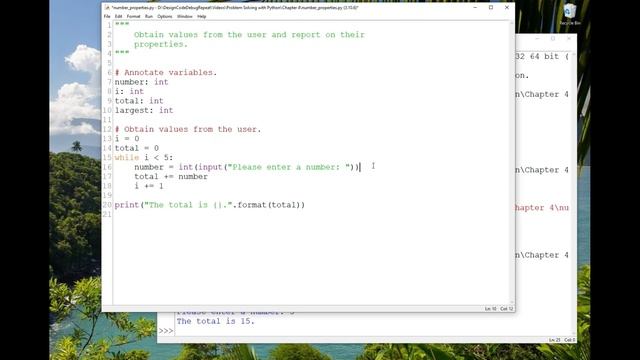The image size is (640, 360).
Task: Open the Options menu
Action: point(164,16)
